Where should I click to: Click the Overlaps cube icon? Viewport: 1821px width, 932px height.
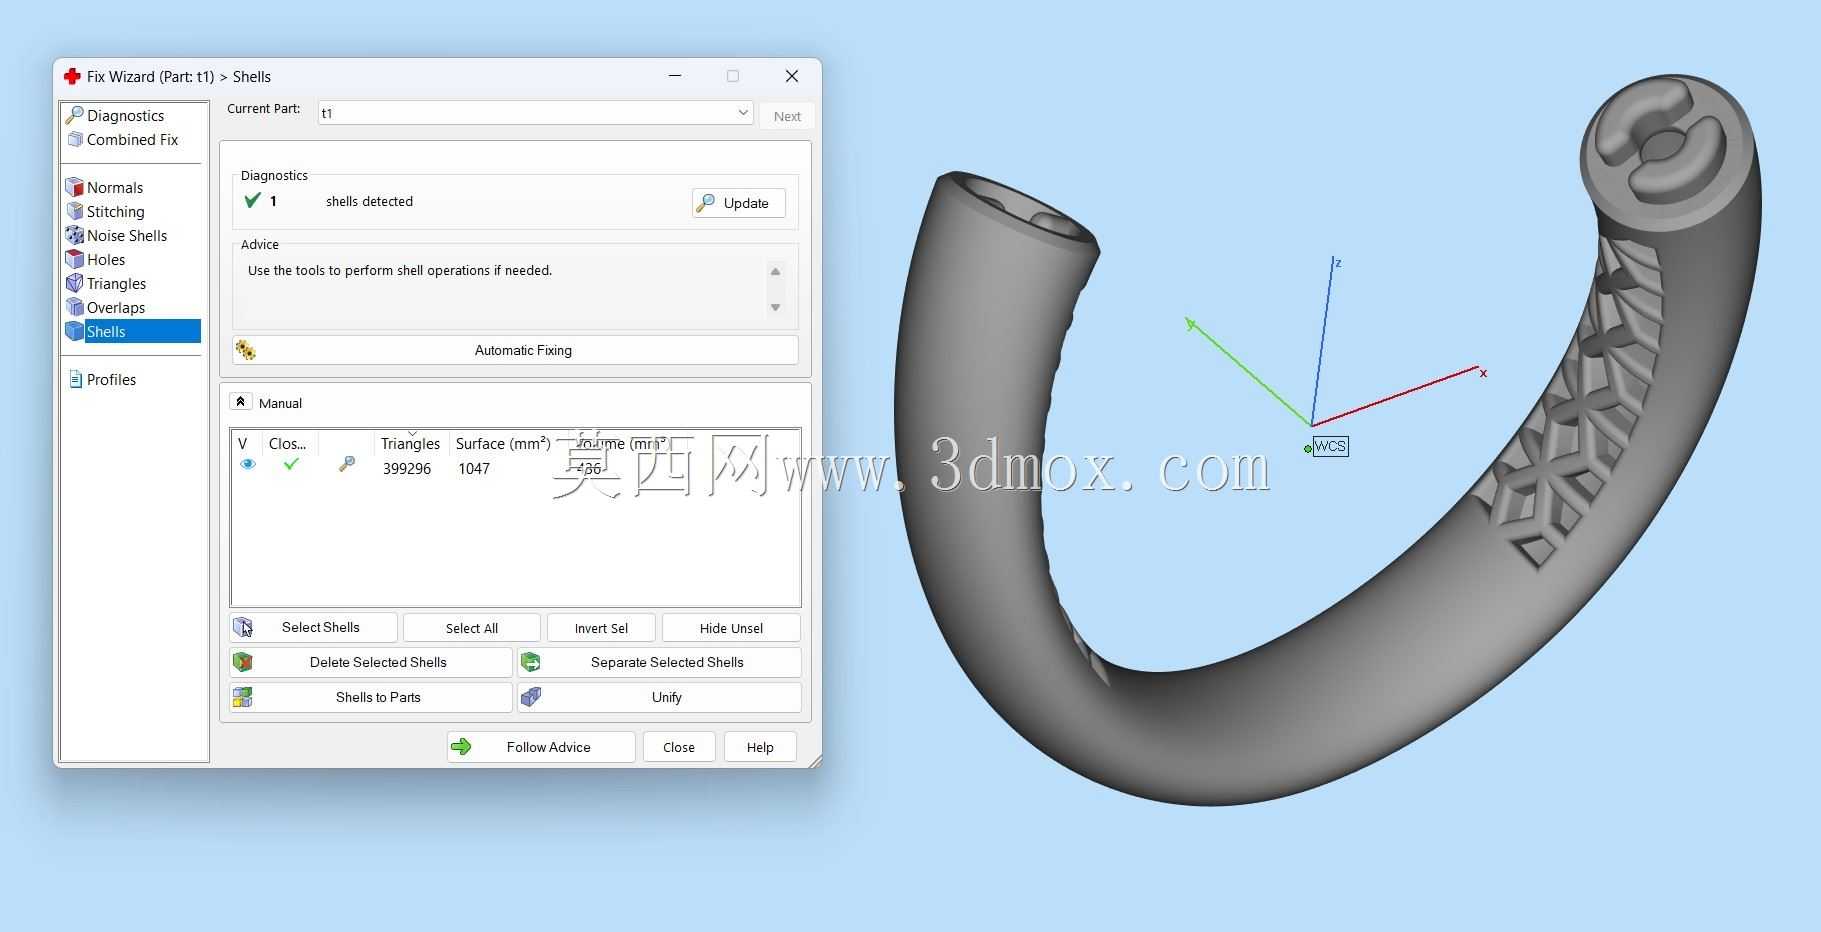(x=74, y=307)
